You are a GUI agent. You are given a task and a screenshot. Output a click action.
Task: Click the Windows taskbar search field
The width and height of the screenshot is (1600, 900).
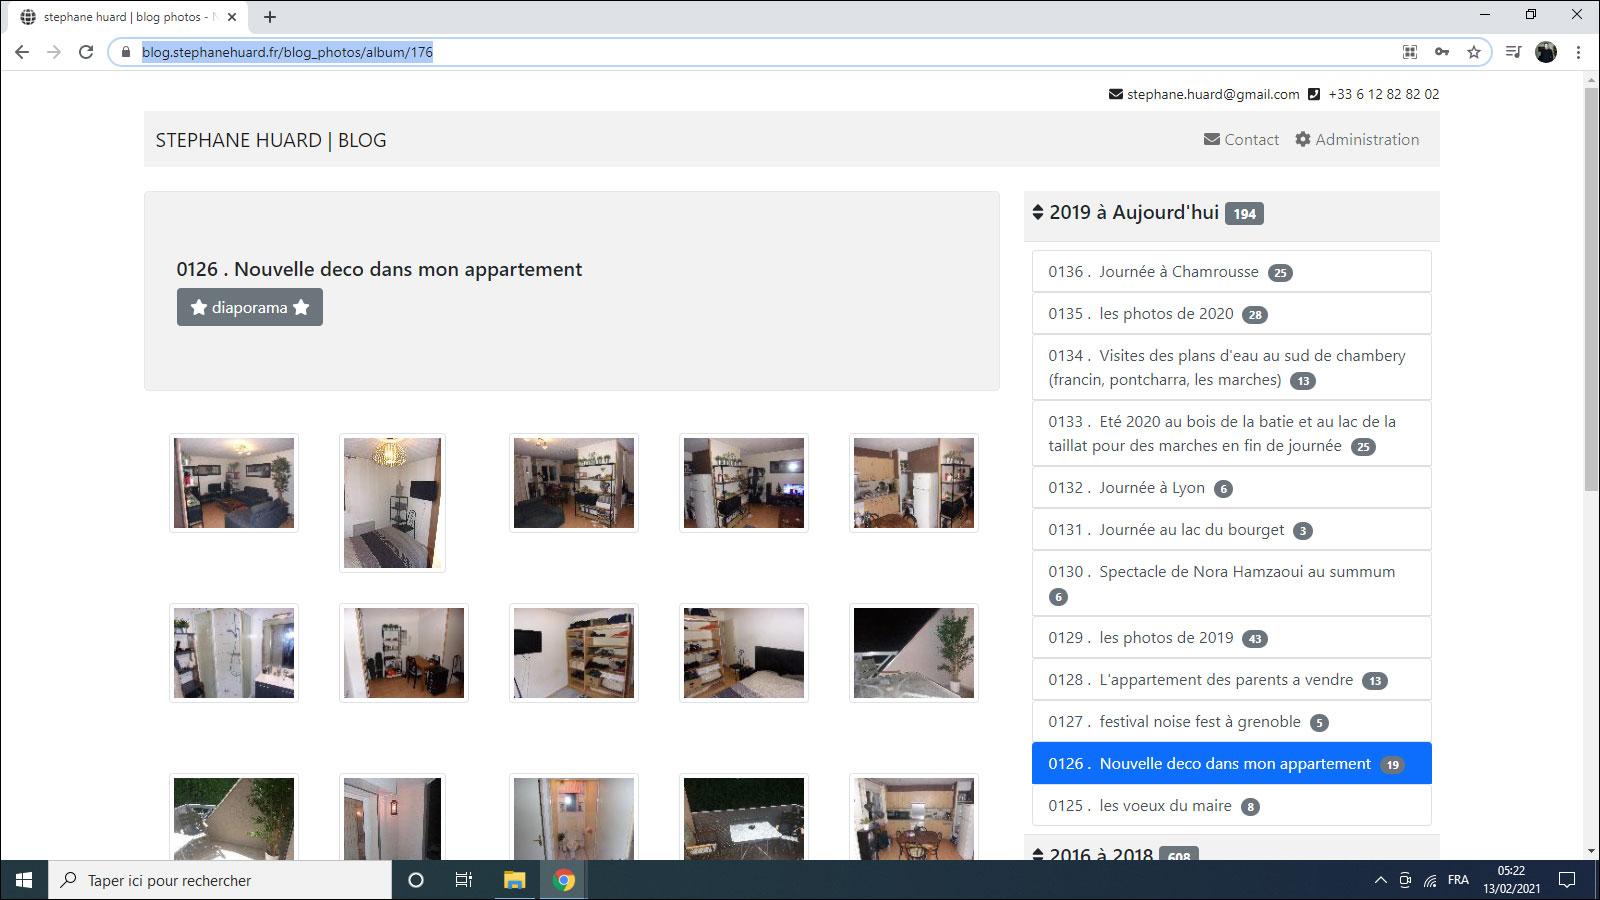tap(220, 880)
